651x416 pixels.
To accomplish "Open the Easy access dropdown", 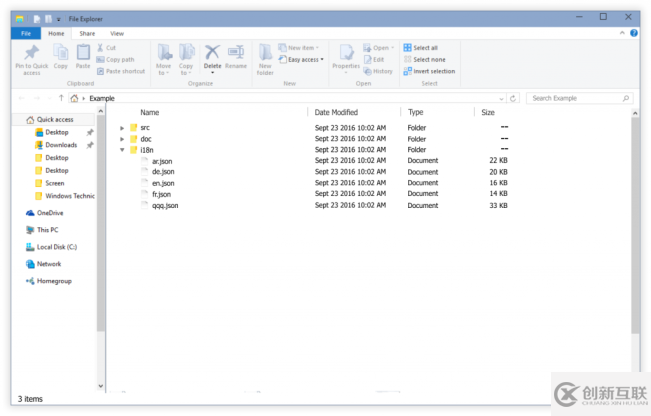I will (x=301, y=59).
